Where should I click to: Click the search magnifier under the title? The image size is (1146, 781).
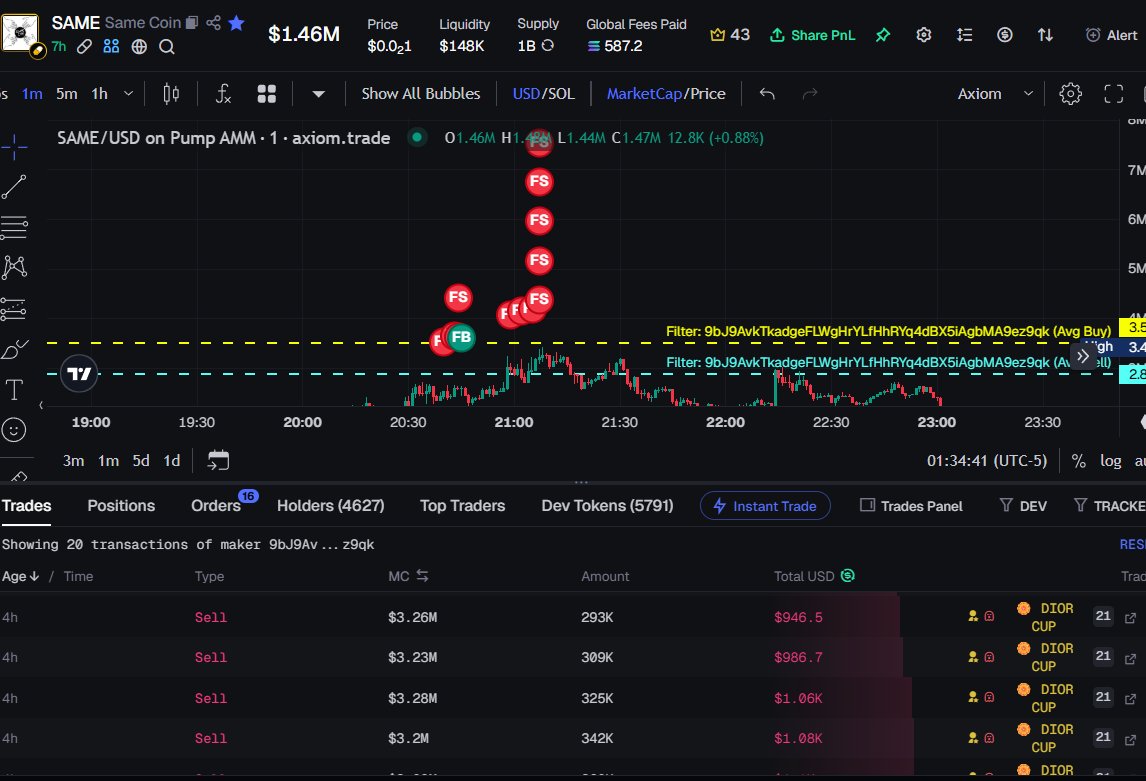(167, 47)
